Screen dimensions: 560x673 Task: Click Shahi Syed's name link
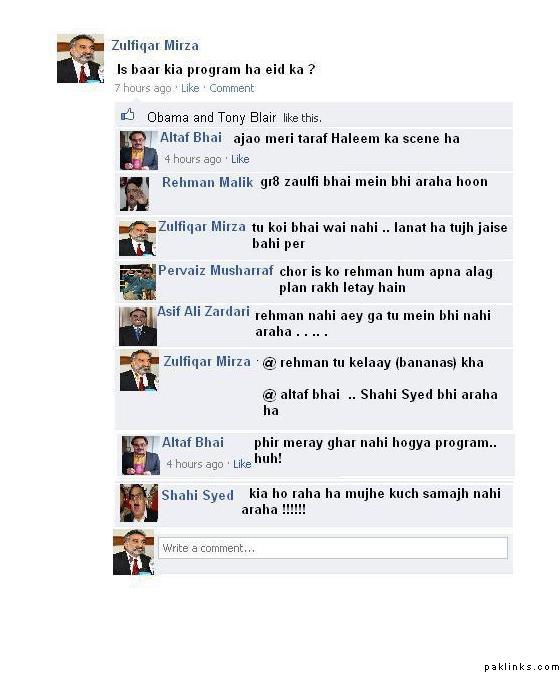(x=197, y=495)
